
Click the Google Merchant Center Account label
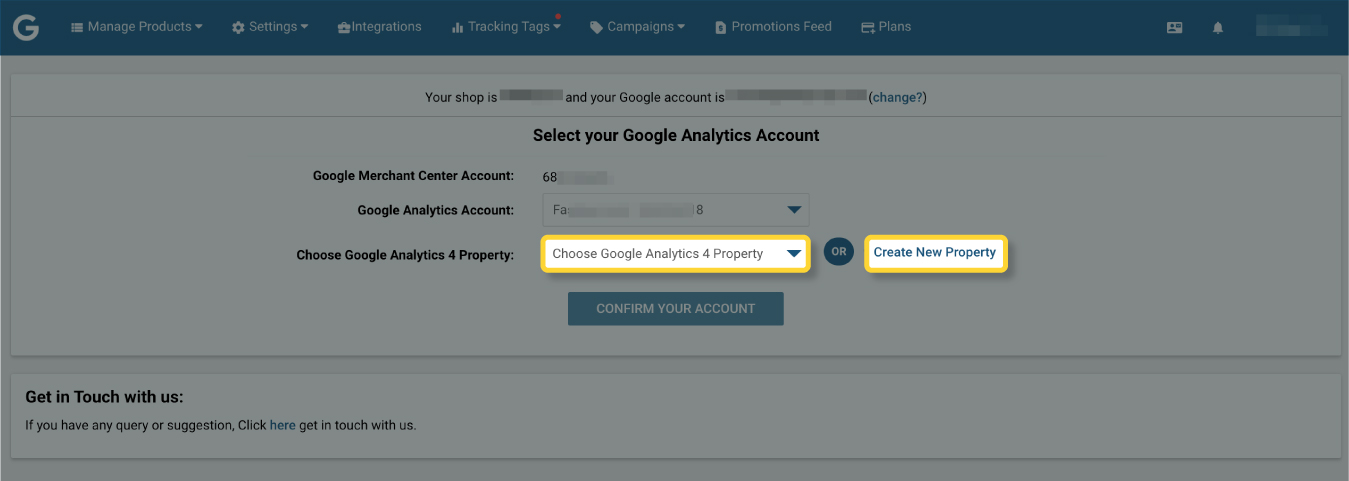(413, 176)
